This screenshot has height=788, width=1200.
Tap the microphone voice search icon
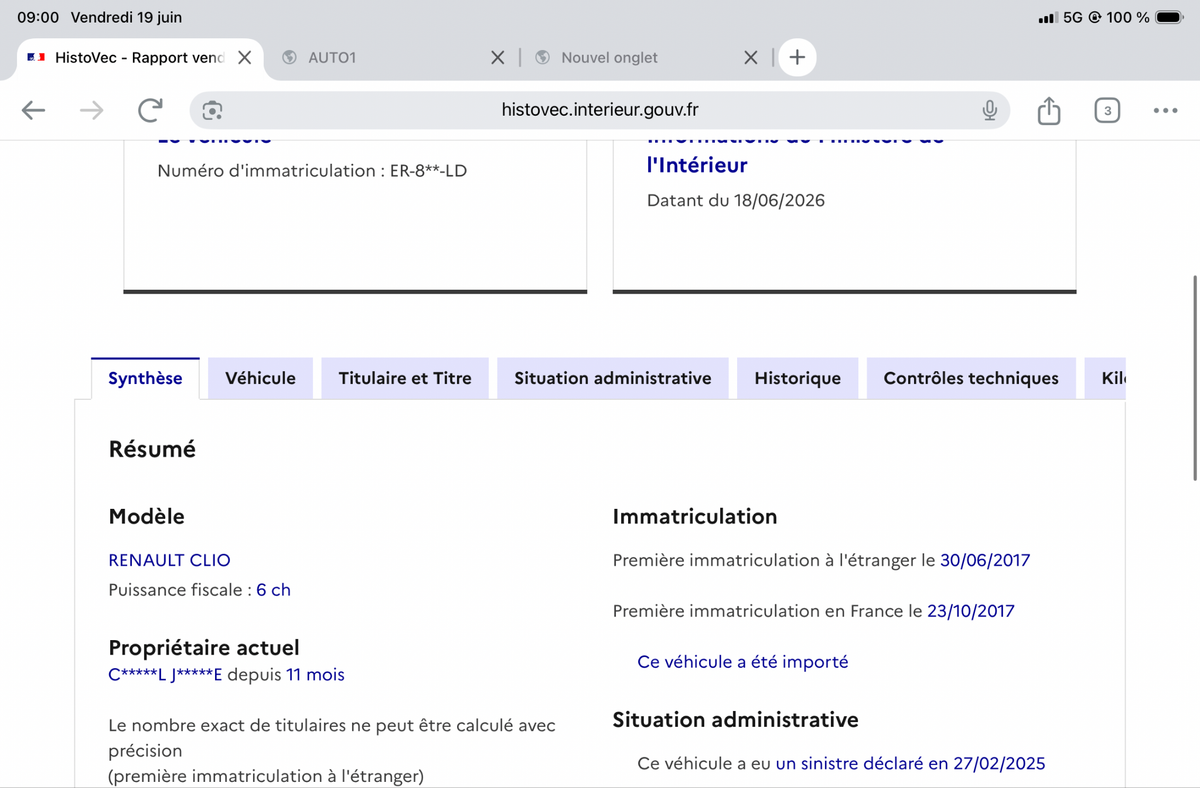click(989, 110)
